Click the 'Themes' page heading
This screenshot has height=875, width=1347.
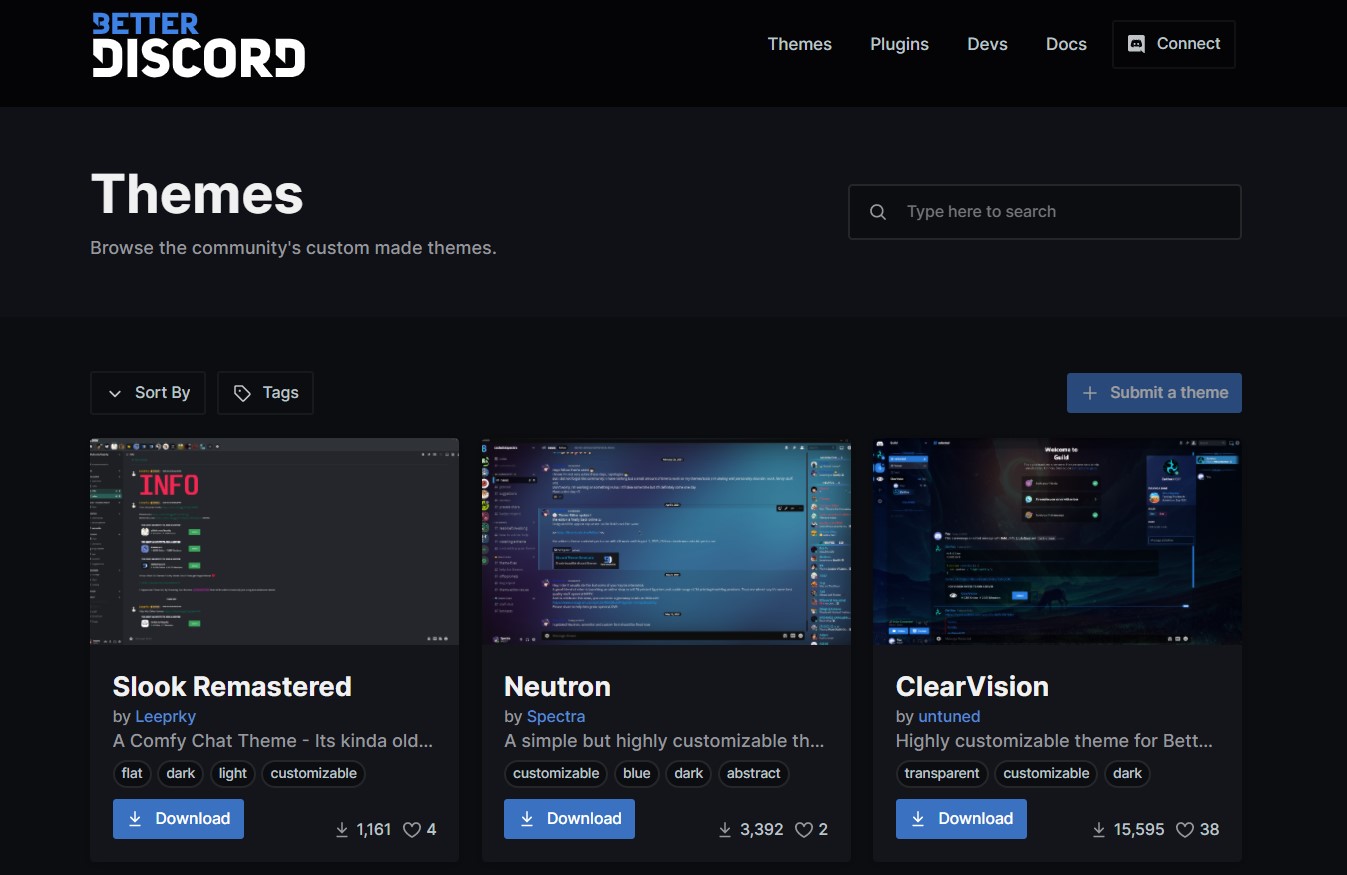[197, 193]
